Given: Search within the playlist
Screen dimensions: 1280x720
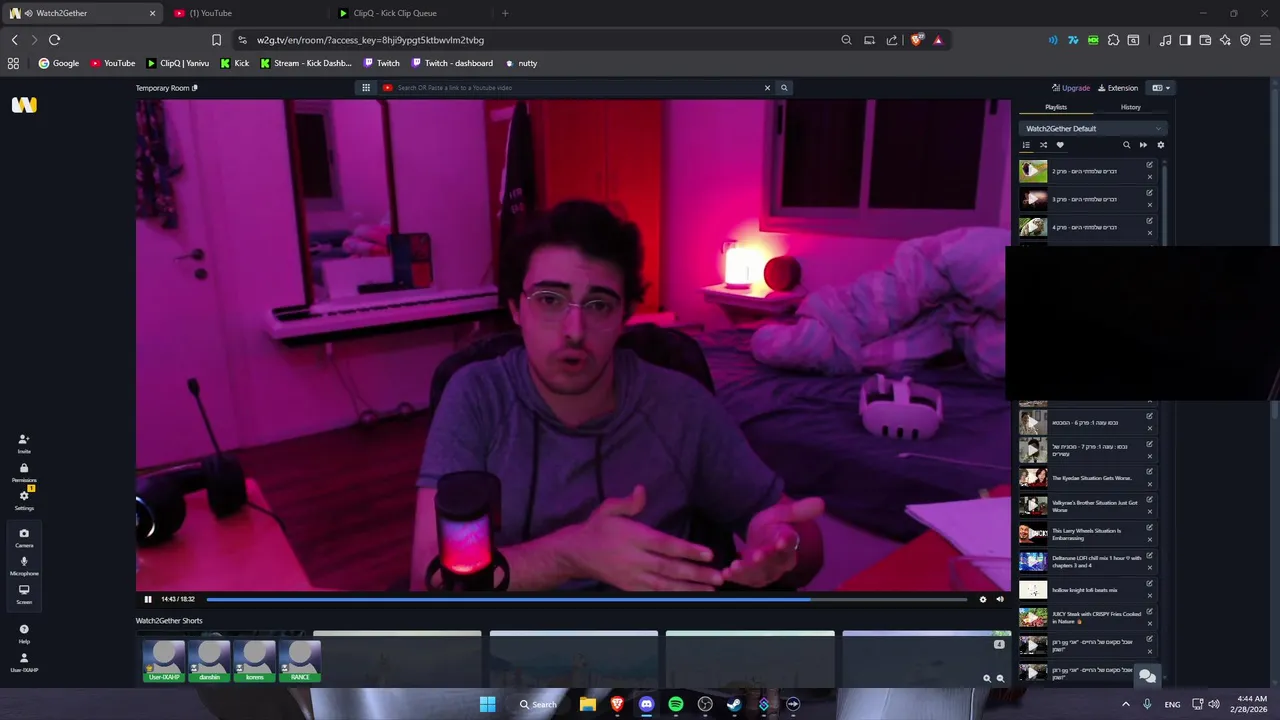Looking at the screenshot, I should pos(1126,145).
